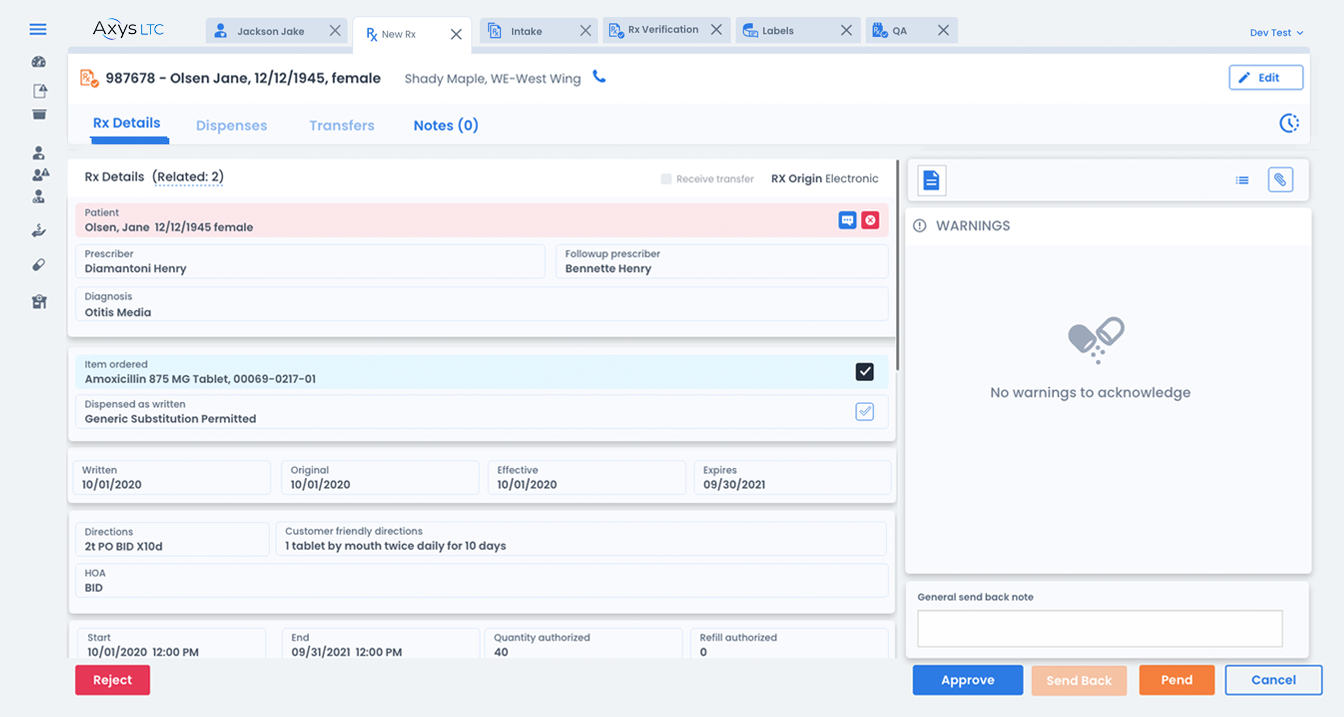Click the Customer friendly directions field
This screenshot has width=1344, height=717.
[x=581, y=539]
